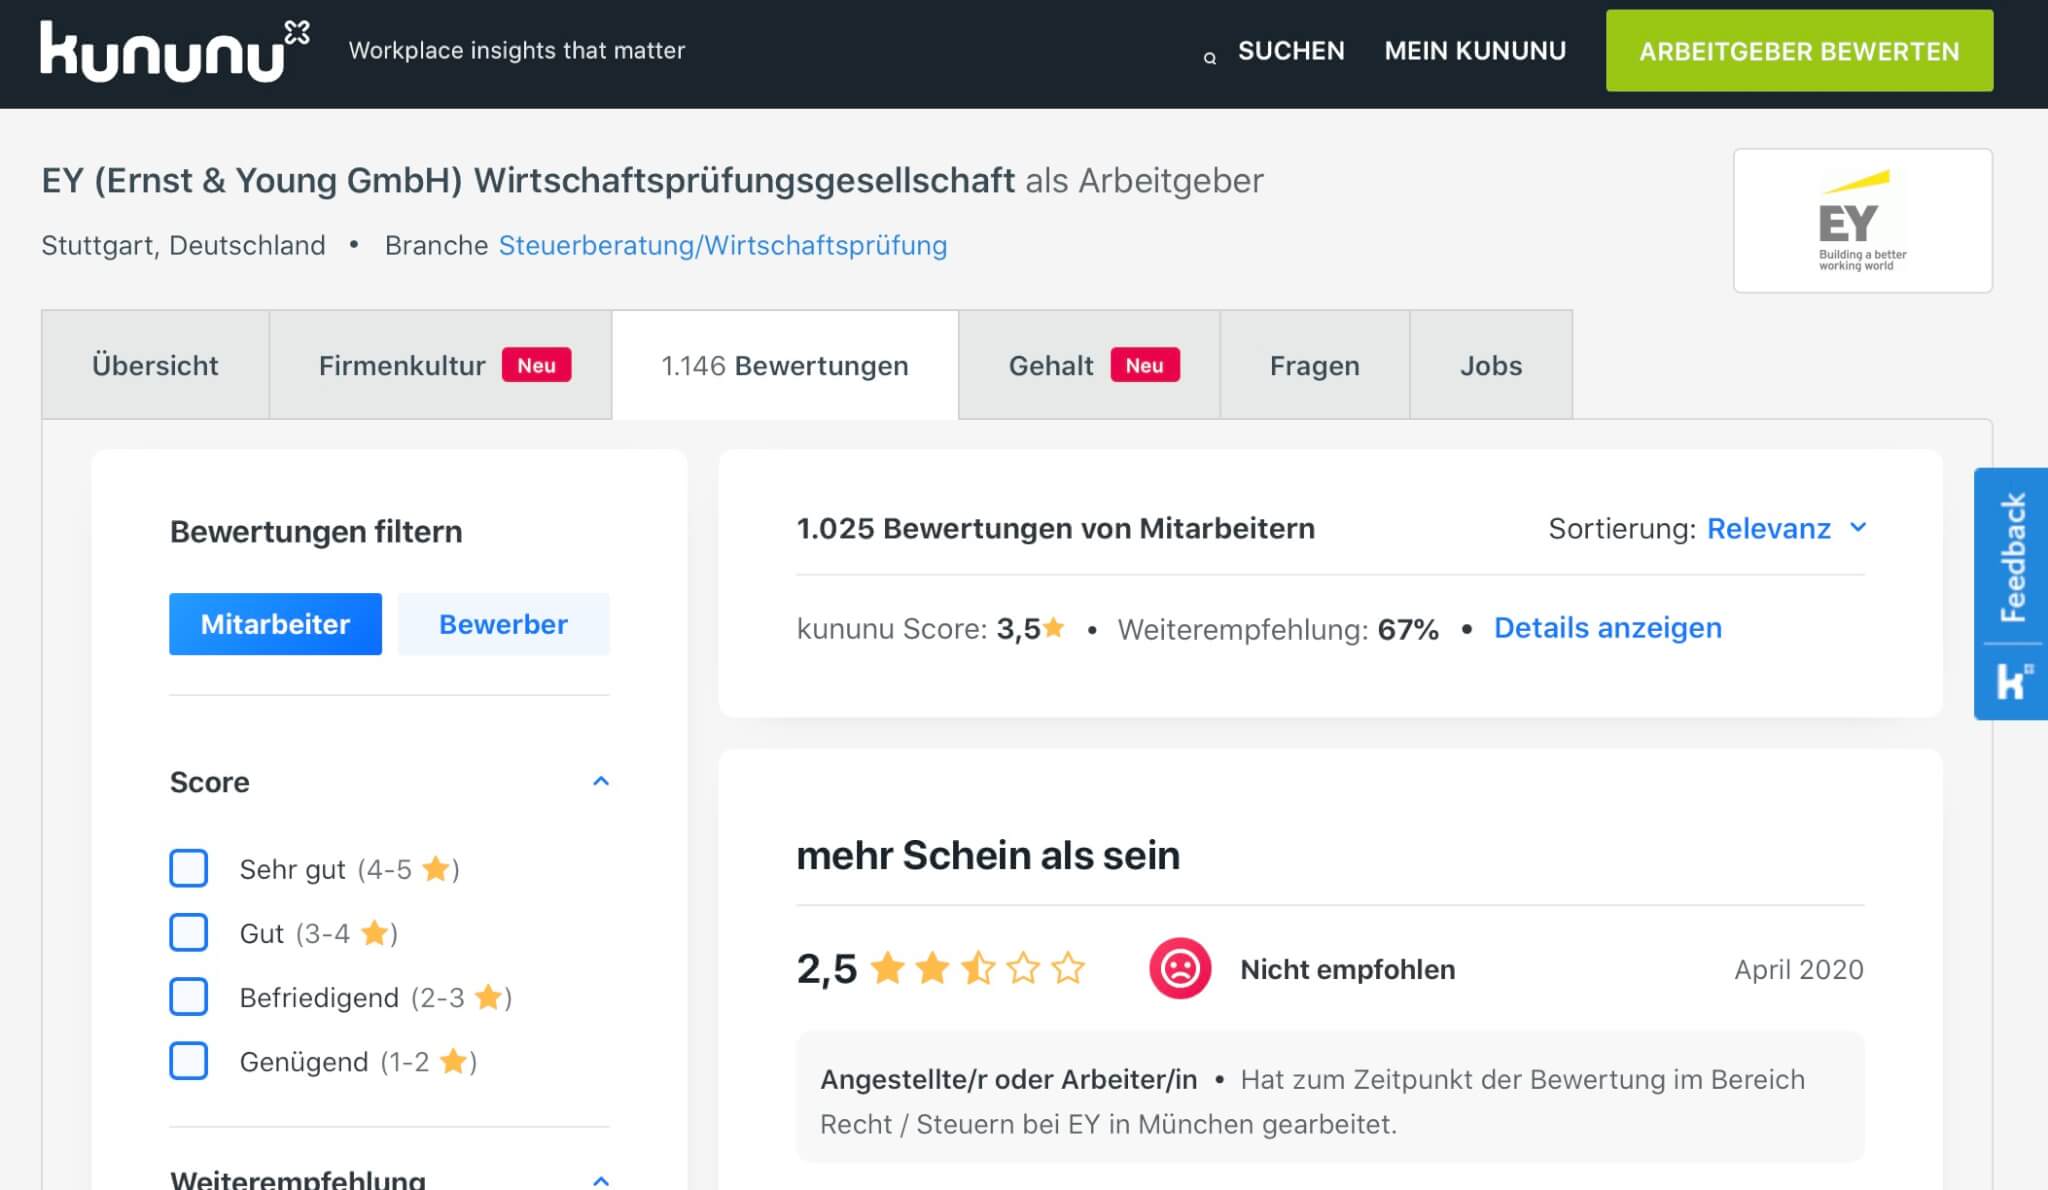Collapse the Weiterempfehlung filter section
This screenshot has width=2048, height=1190.
(x=601, y=1181)
